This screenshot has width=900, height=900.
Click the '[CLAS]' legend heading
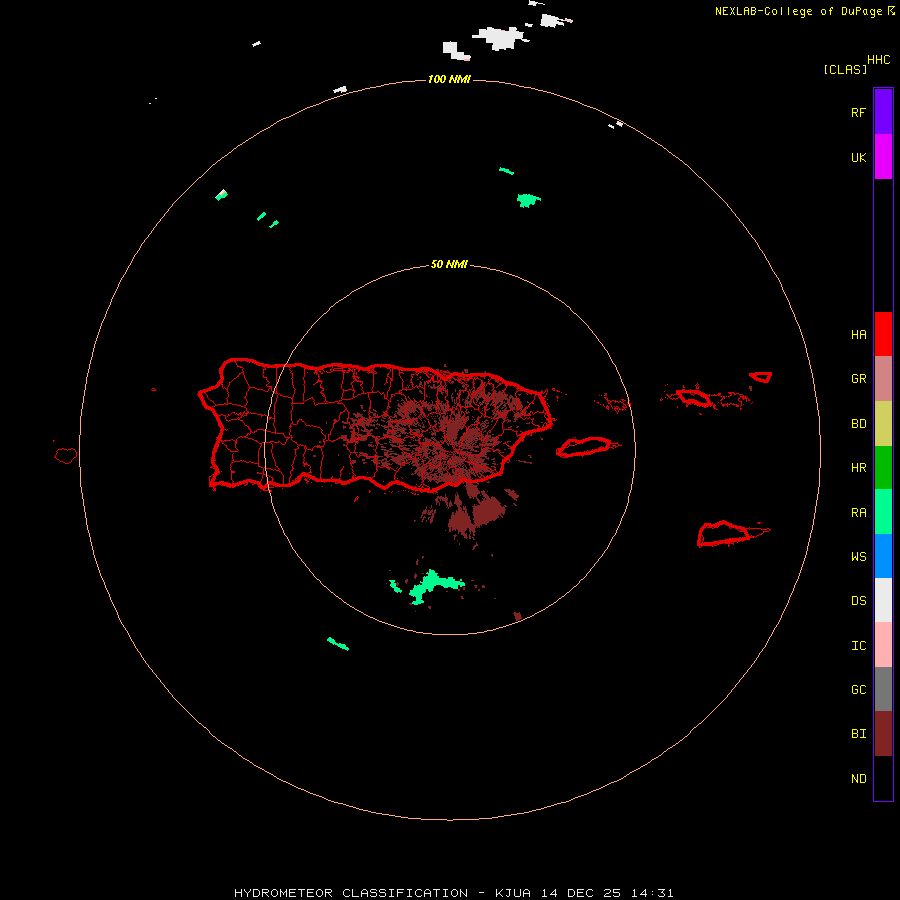(845, 70)
